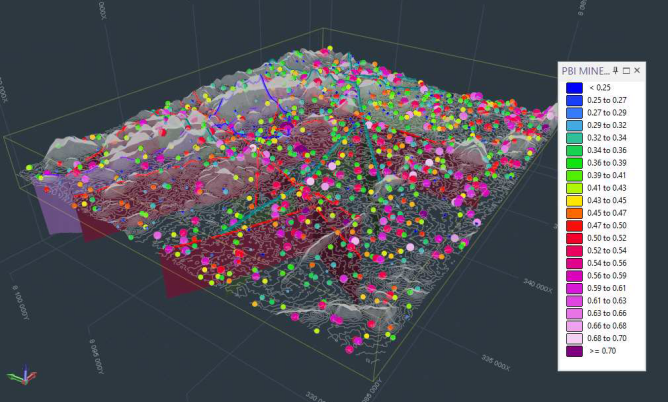Pick the swatch for 0.32 to 0.34
This screenshot has width=668, height=402.
pos(574,138)
